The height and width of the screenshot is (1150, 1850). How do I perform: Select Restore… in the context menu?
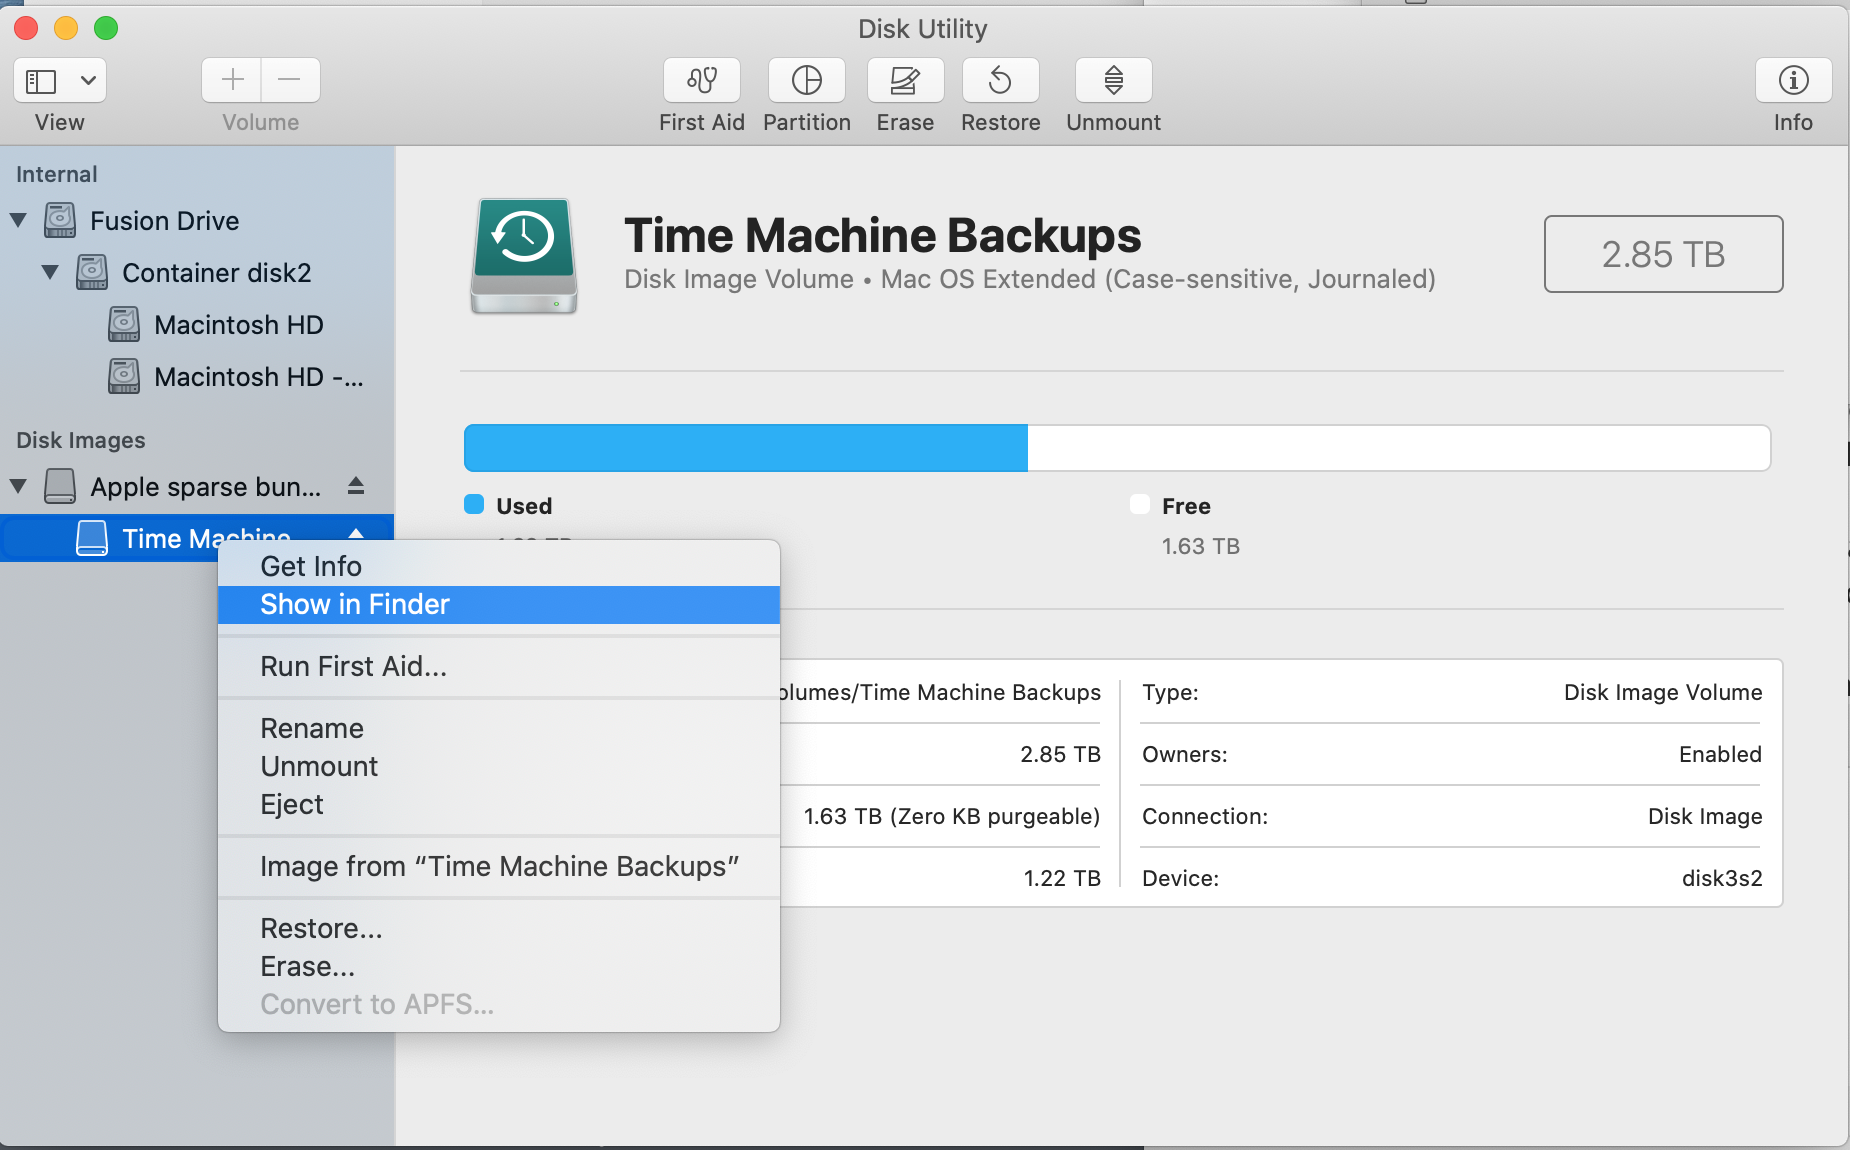pyautogui.click(x=499, y=928)
